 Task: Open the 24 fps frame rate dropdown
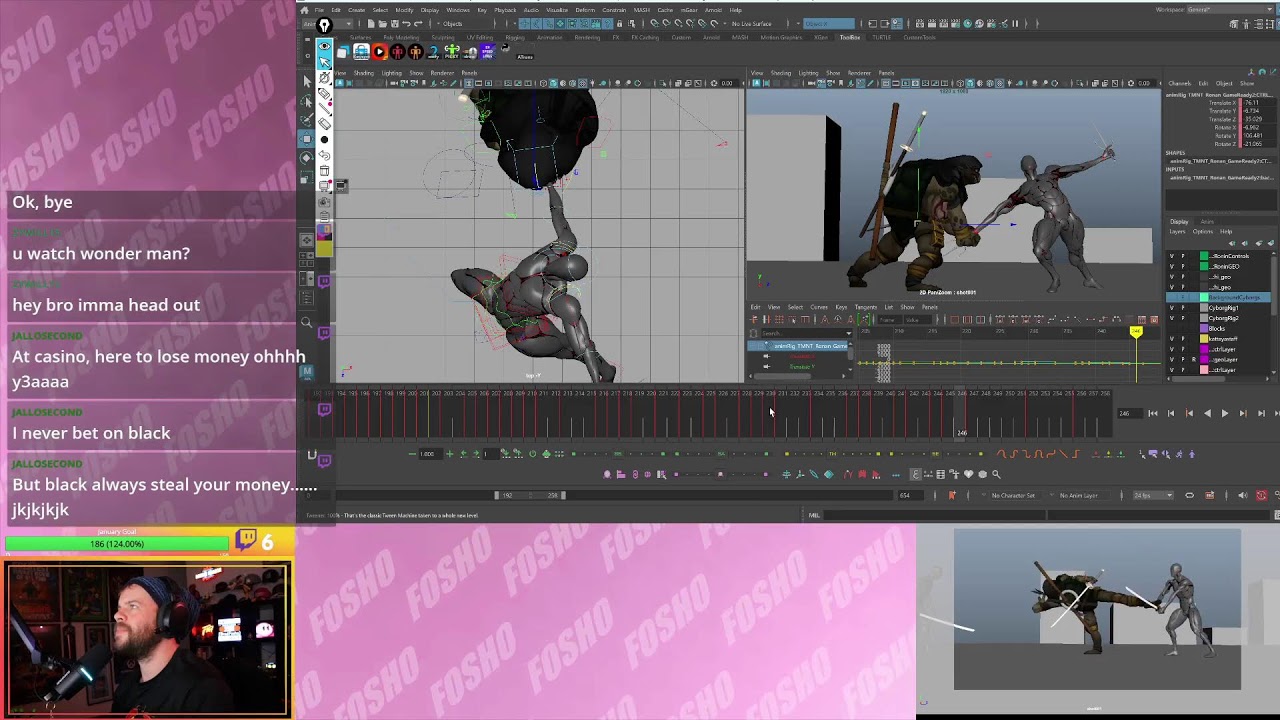(1154, 495)
